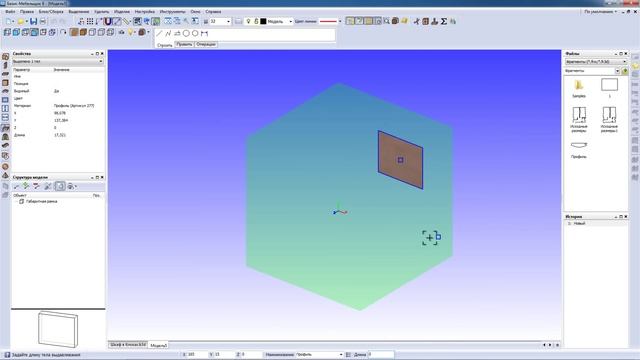Click the black layer color swatch

tap(263, 21)
